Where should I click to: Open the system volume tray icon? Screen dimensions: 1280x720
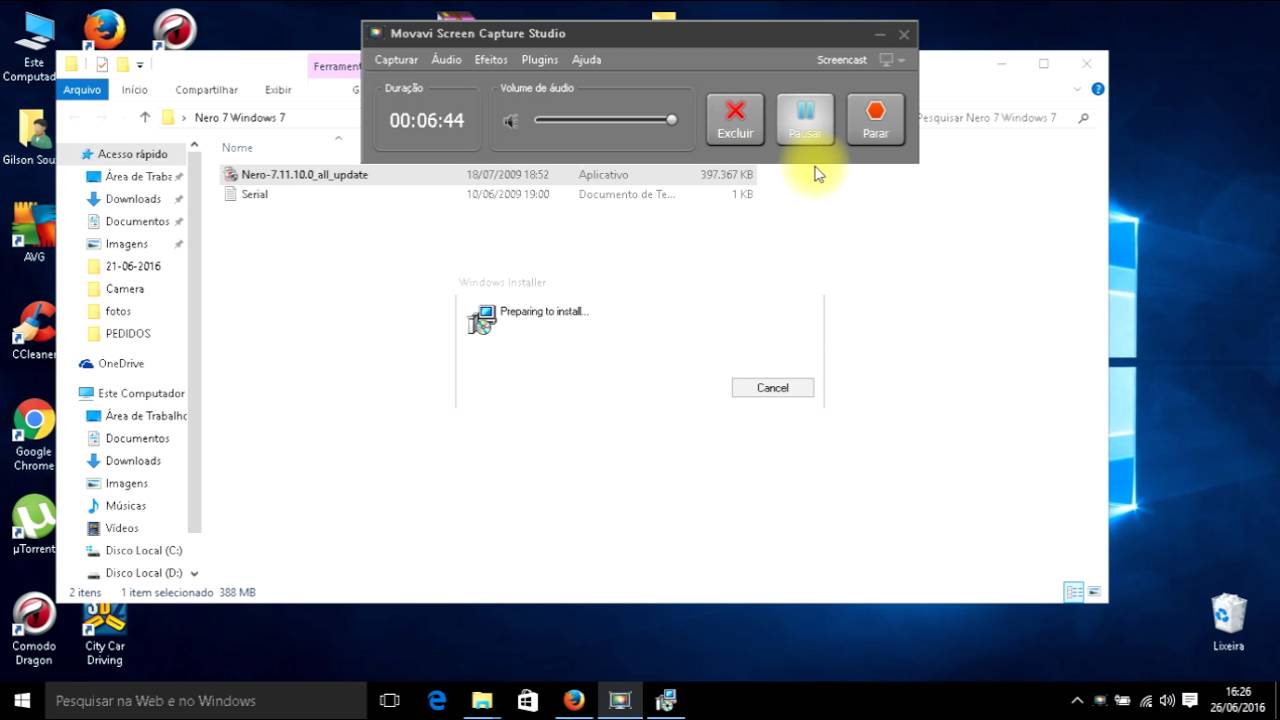(1167, 701)
